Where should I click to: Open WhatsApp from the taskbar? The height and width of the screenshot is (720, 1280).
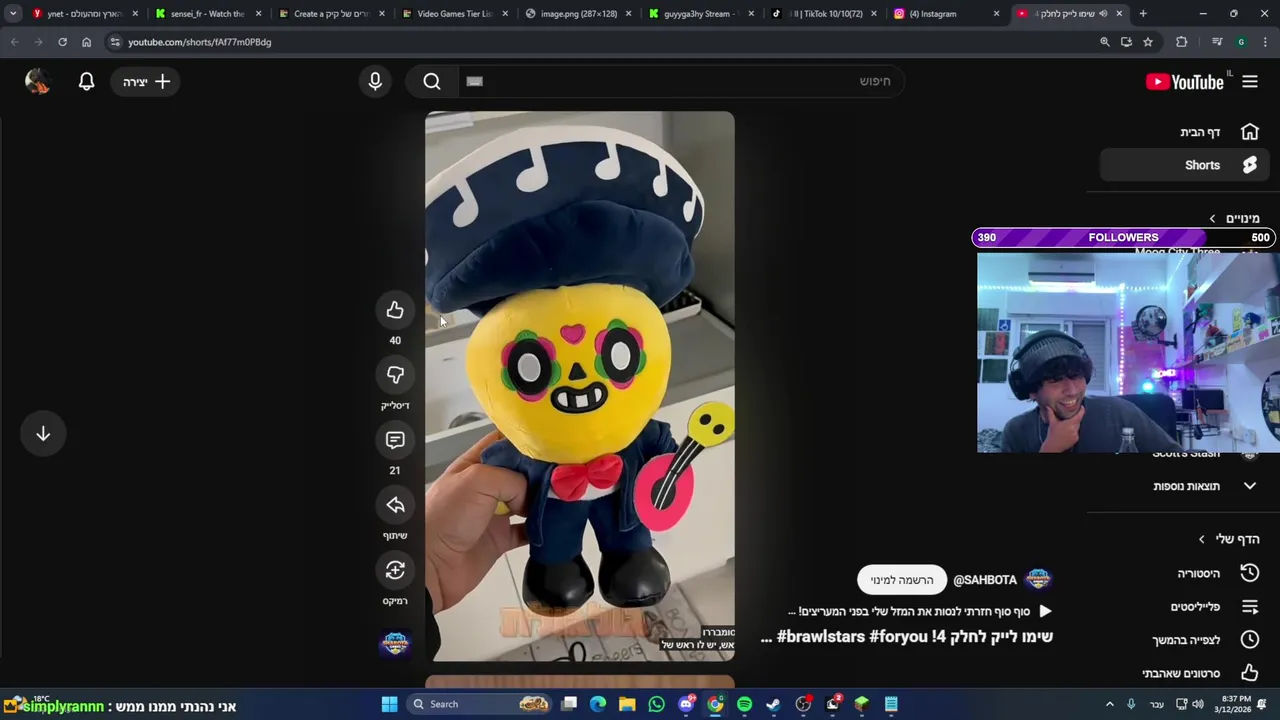click(x=656, y=704)
